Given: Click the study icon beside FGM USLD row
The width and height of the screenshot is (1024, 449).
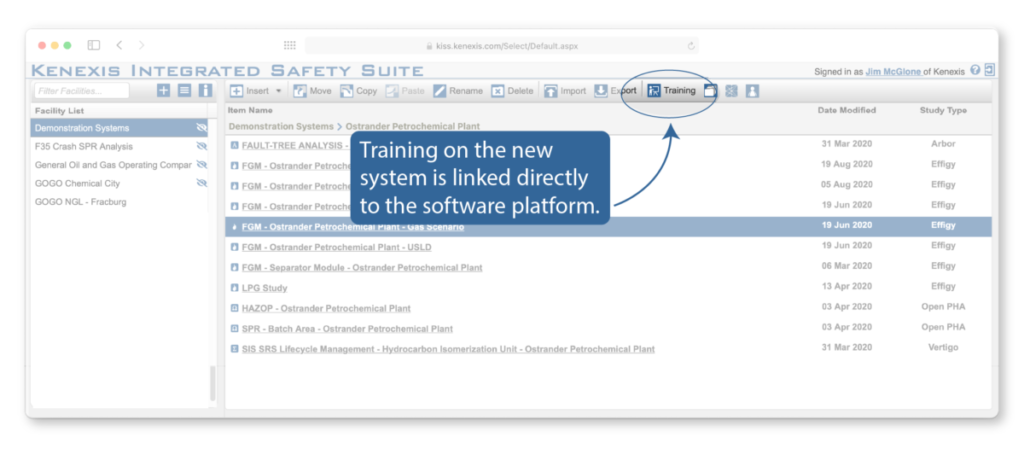Looking at the screenshot, I should click(x=234, y=247).
